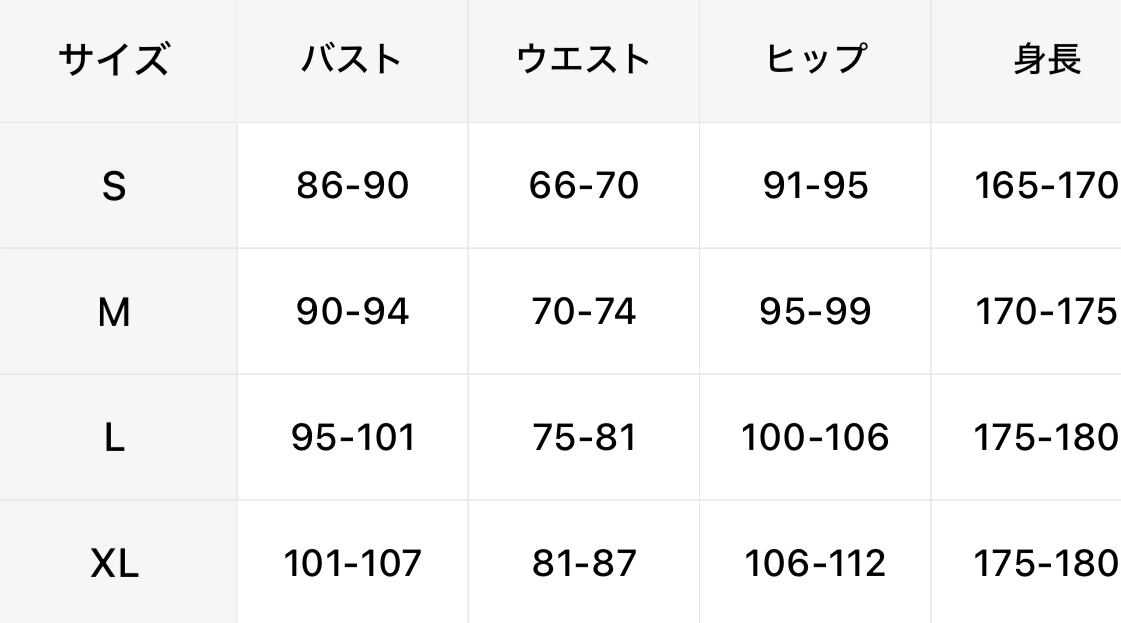This screenshot has width=1121, height=623.
Task: Click the 86-90 bust cell
Action: pos(352,186)
